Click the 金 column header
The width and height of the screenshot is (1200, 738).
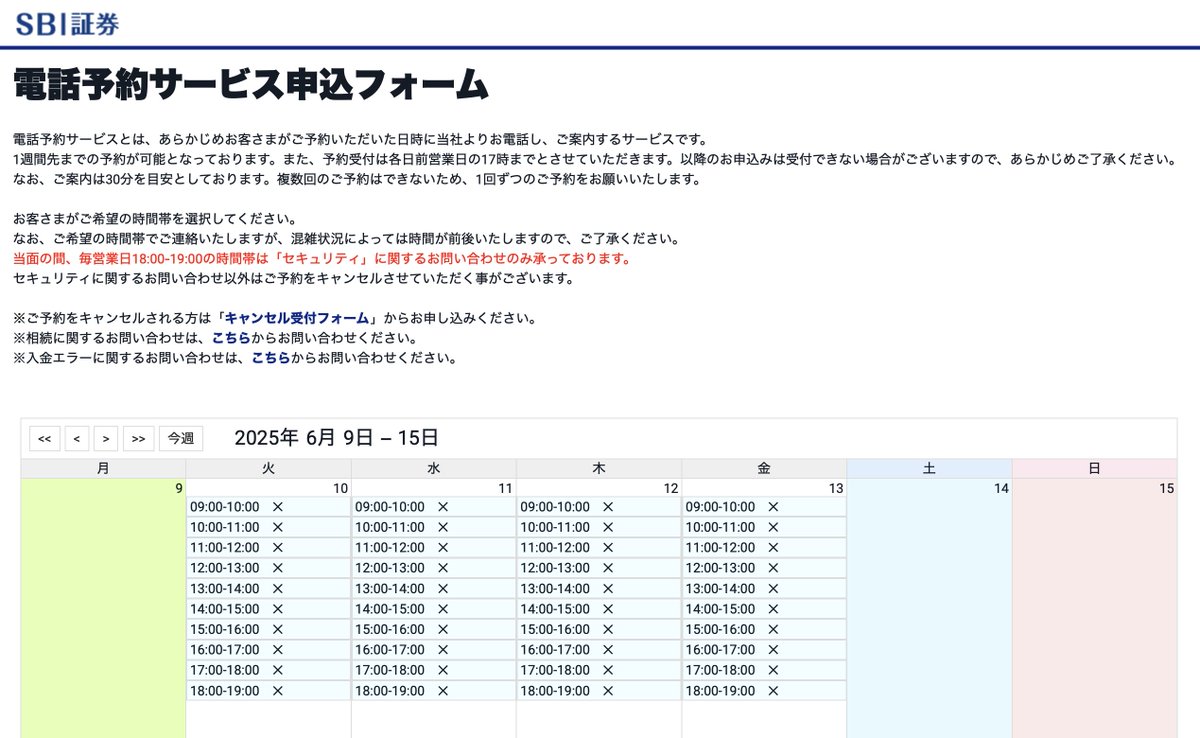point(764,468)
